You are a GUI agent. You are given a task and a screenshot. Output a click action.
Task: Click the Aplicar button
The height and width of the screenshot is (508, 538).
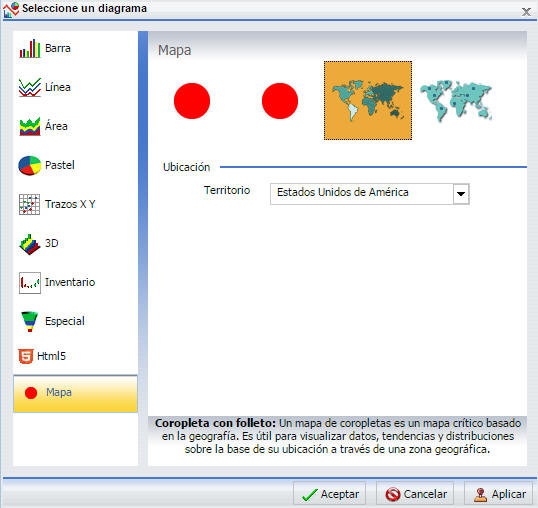pyautogui.click(x=499, y=494)
